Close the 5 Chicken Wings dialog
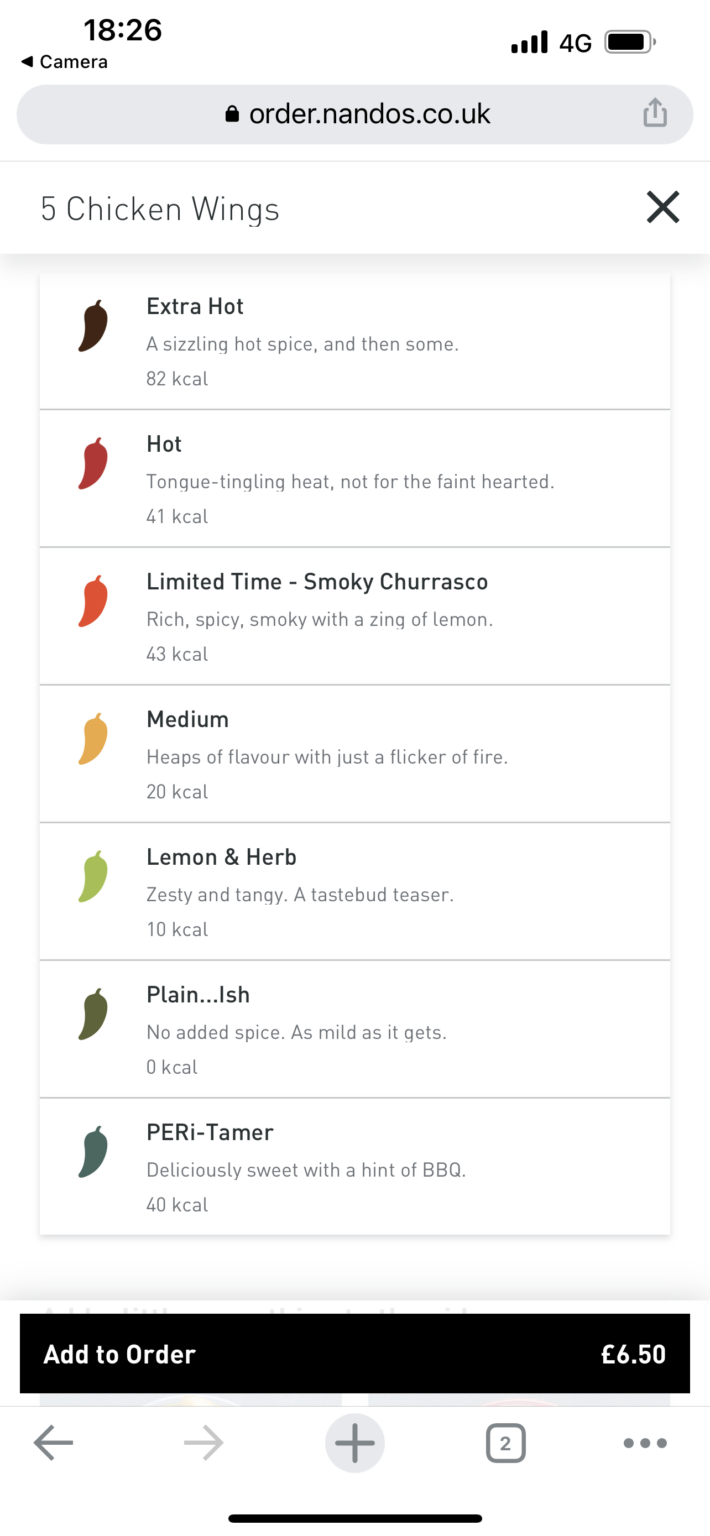This screenshot has width=710, height=1536. pos(662,208)
